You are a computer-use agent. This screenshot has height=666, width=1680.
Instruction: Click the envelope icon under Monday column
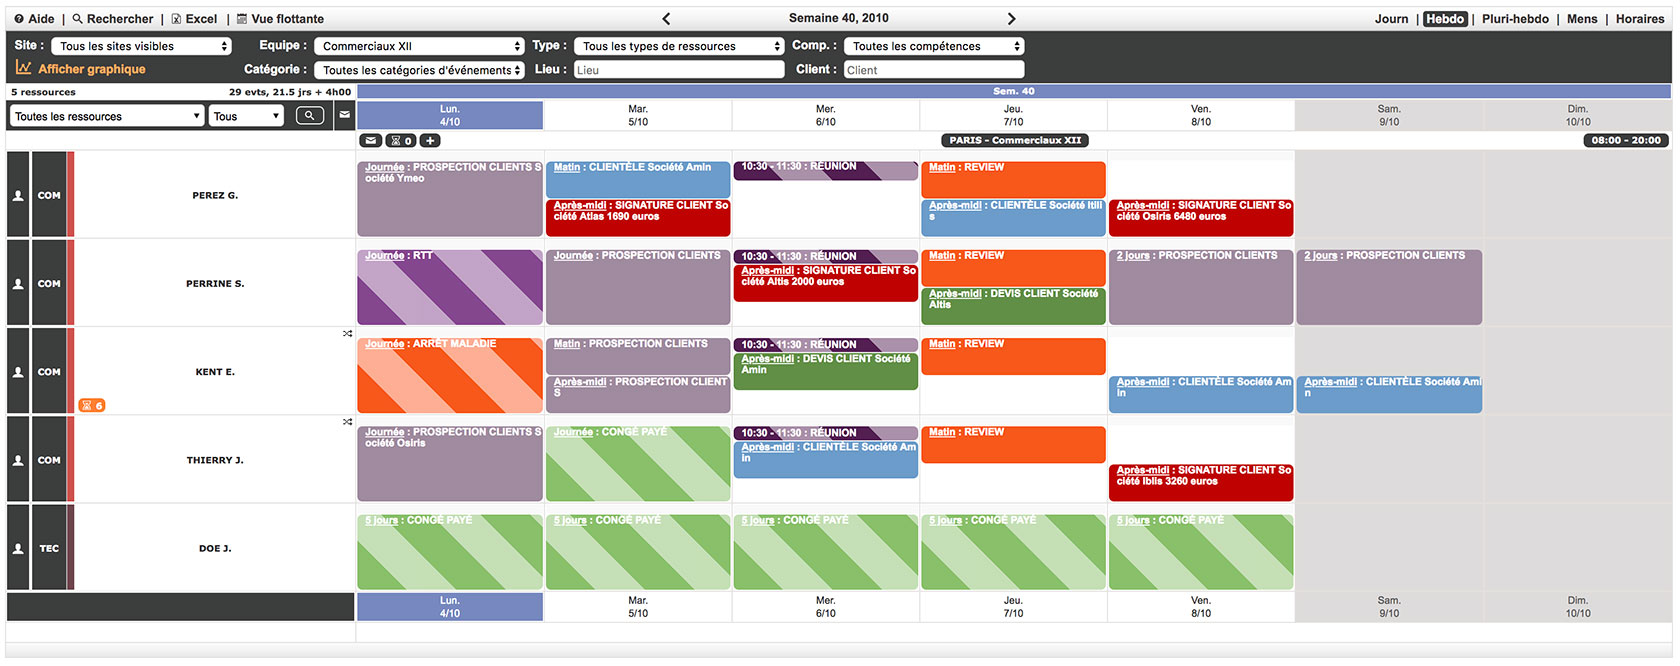point(371,141)
